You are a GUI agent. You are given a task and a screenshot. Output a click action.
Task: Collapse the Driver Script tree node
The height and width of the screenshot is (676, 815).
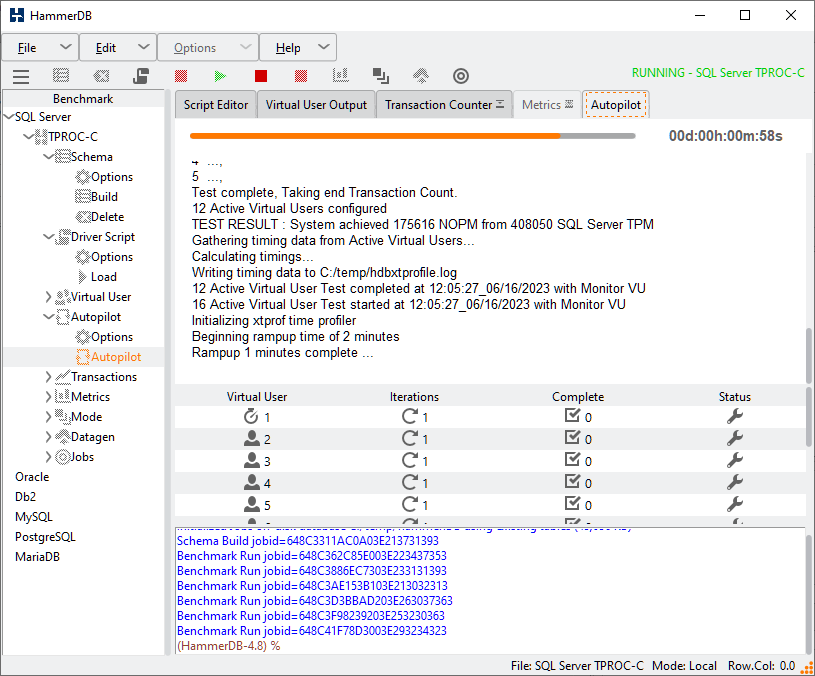48,237
